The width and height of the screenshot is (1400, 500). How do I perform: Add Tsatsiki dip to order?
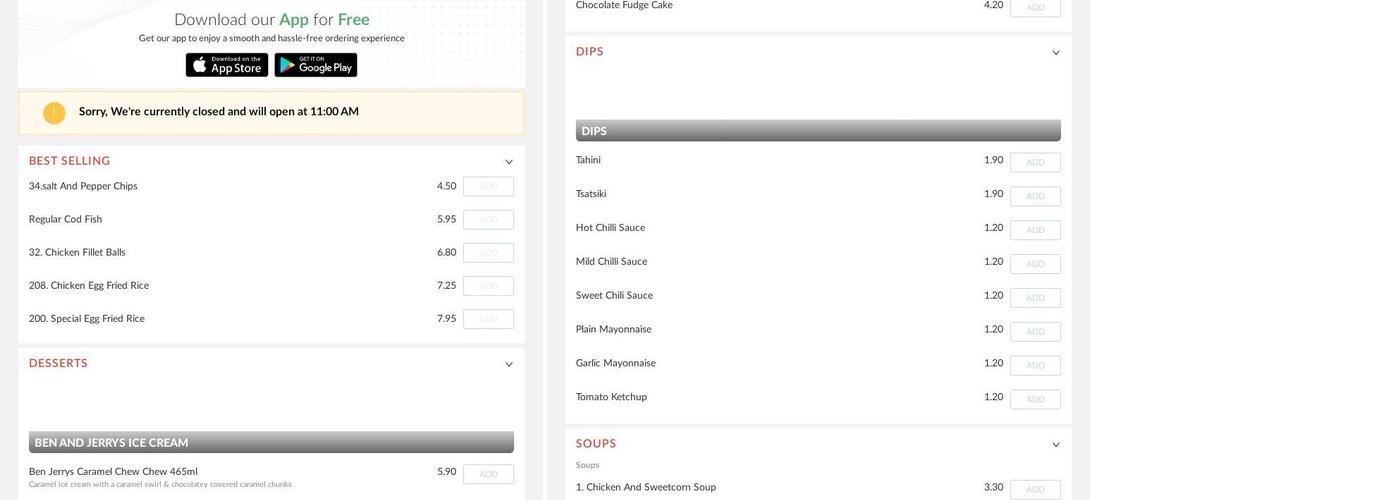(1035, 196)
